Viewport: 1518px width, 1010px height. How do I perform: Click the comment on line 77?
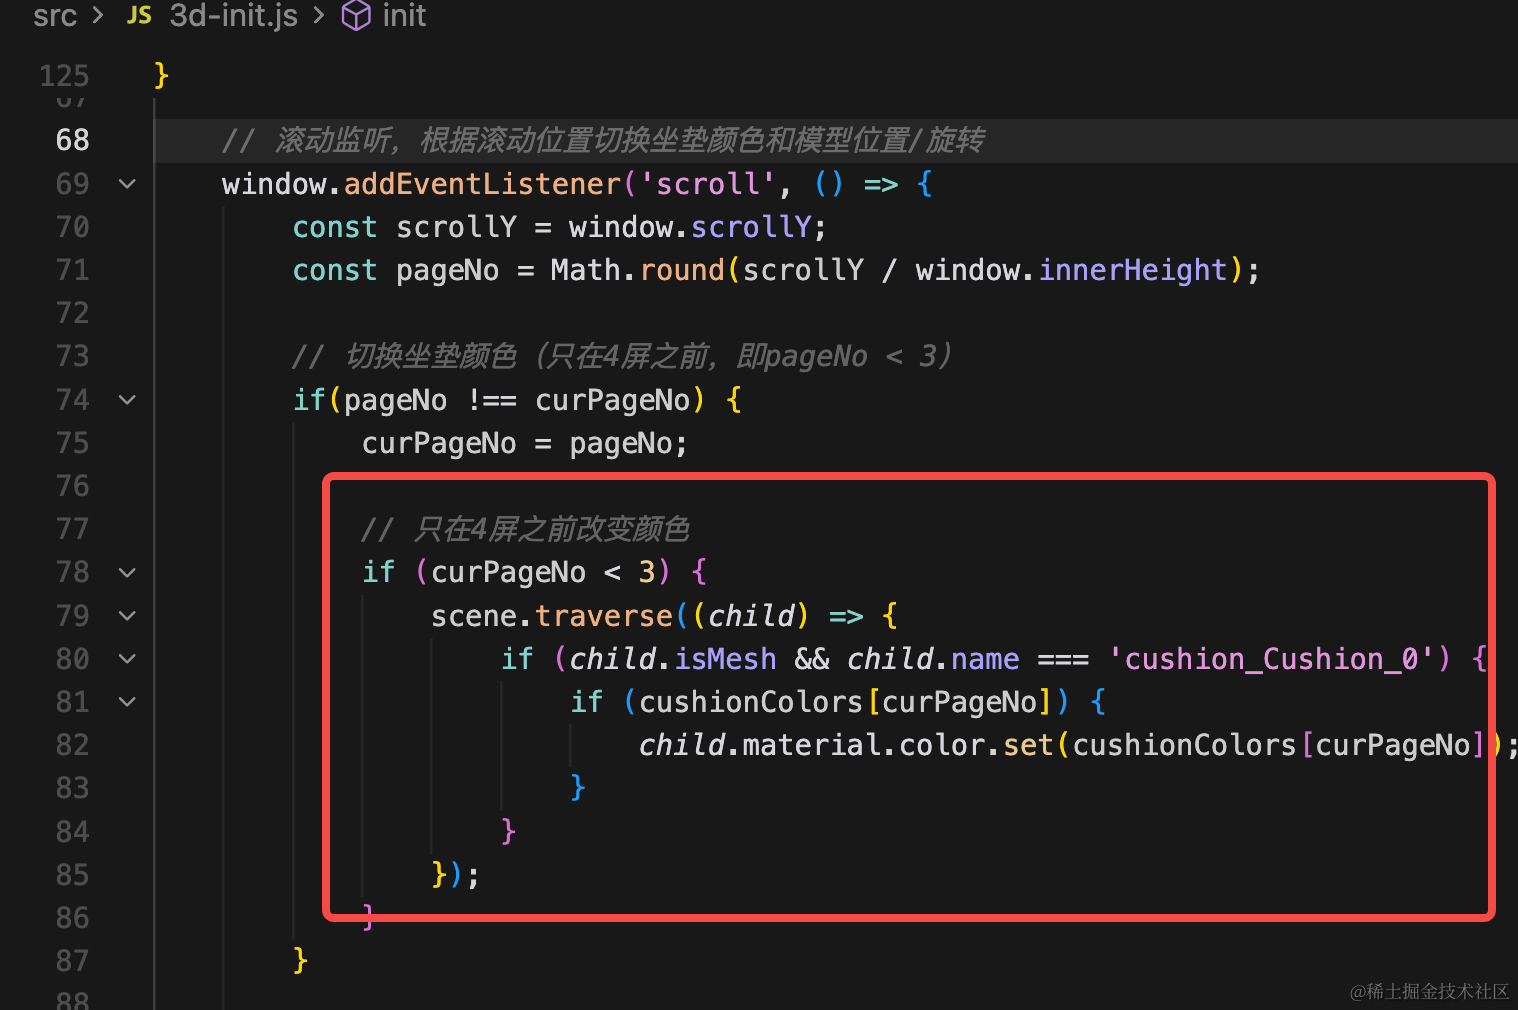(x=525, y=529)
